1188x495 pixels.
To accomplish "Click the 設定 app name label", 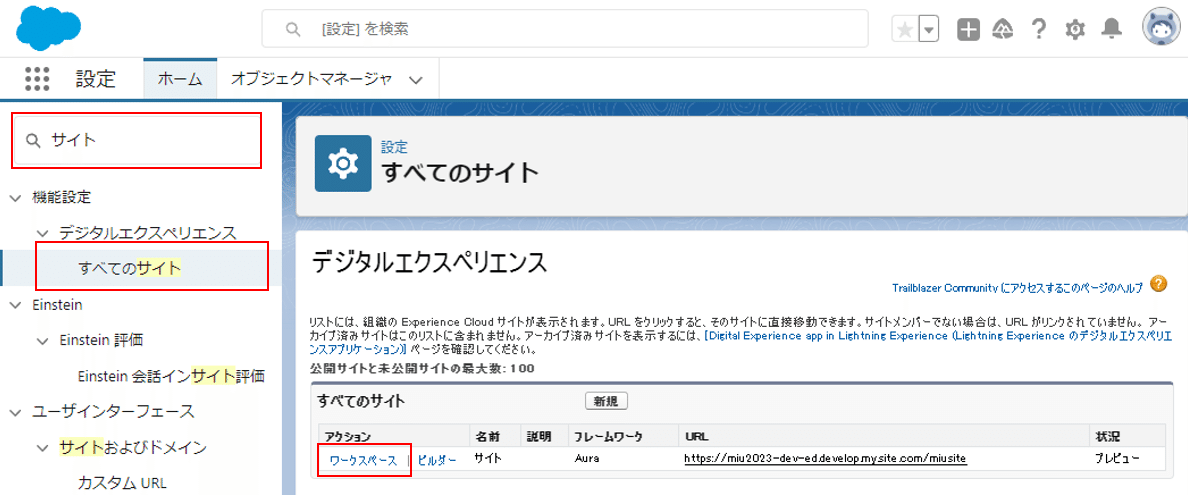I will point(95,78).
